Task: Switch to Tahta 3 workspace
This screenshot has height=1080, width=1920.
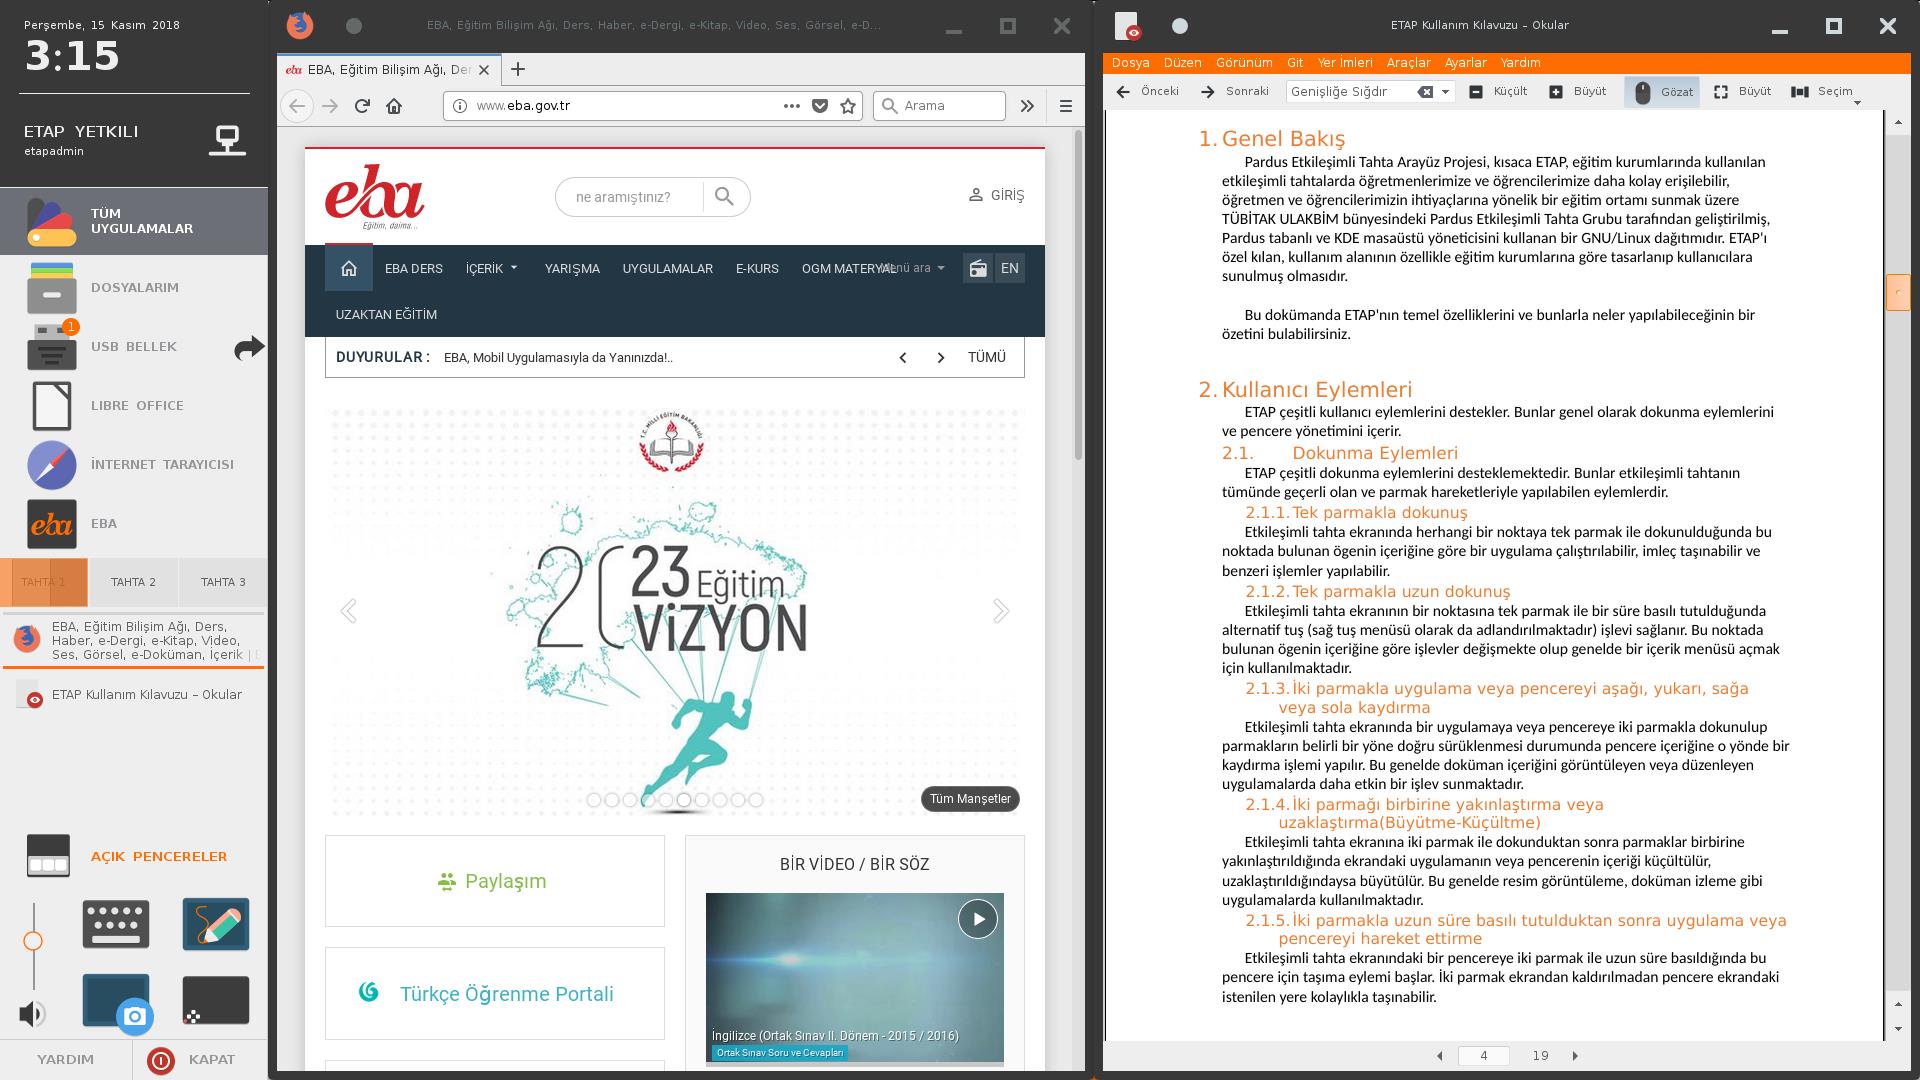Action: pyautogui.click(x=223, y=581)
